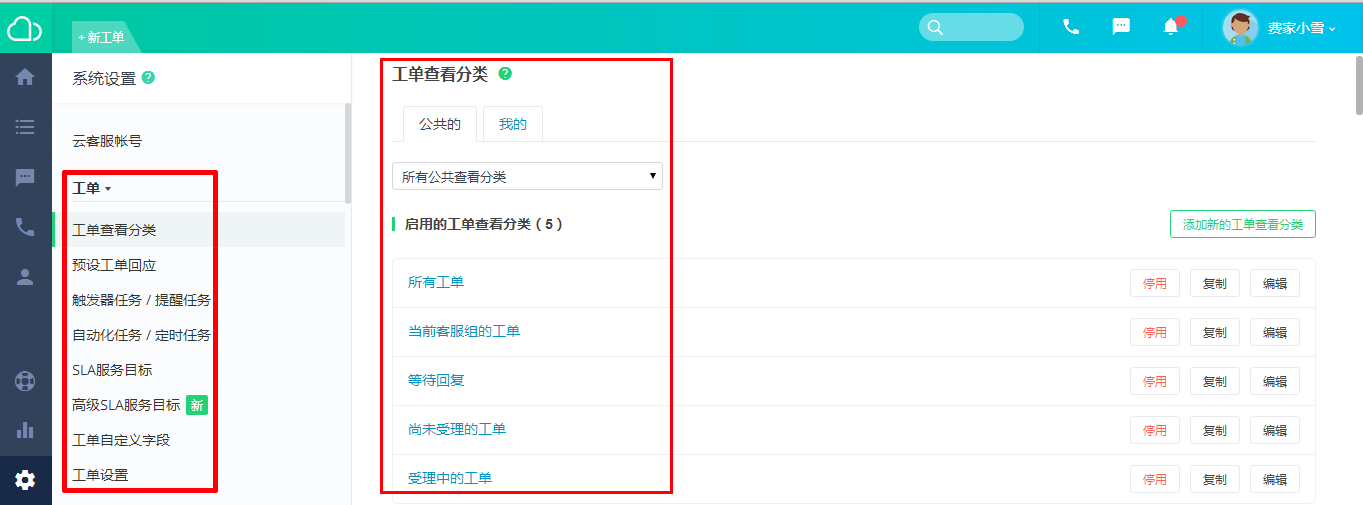This screenshot has height=505, width=1363.
Task: Select 触发器任务 / 提醒任务 menu item
Action: [141, 300]
